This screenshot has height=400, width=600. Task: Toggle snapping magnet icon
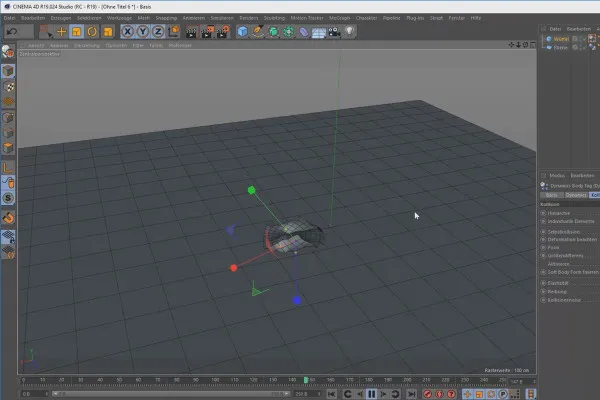point(8,218)
